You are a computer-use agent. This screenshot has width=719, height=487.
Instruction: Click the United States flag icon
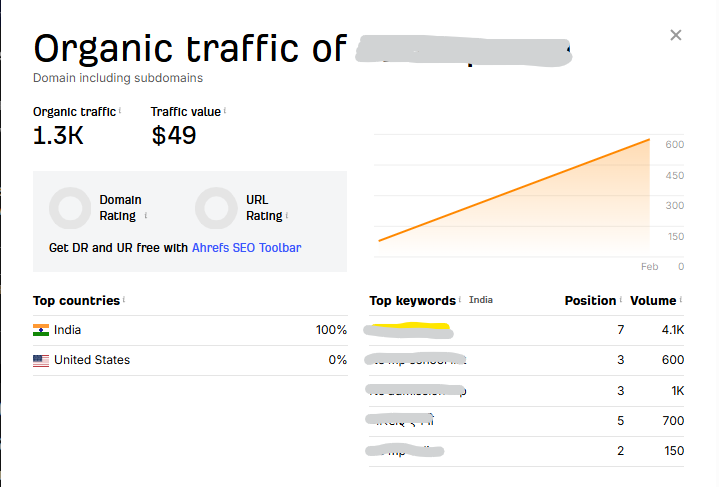pos(41,360)
